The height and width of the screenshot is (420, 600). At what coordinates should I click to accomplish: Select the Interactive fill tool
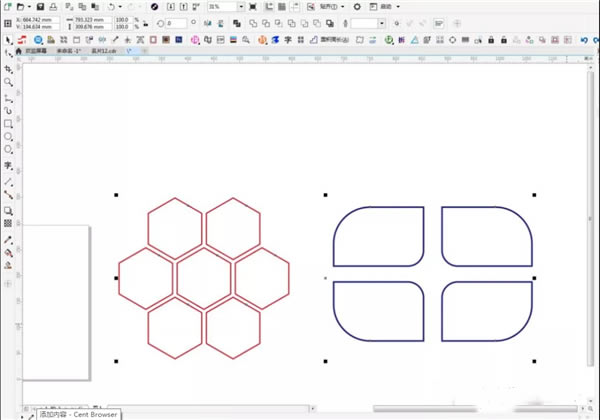pyautogui.click(x=8, y=253)
